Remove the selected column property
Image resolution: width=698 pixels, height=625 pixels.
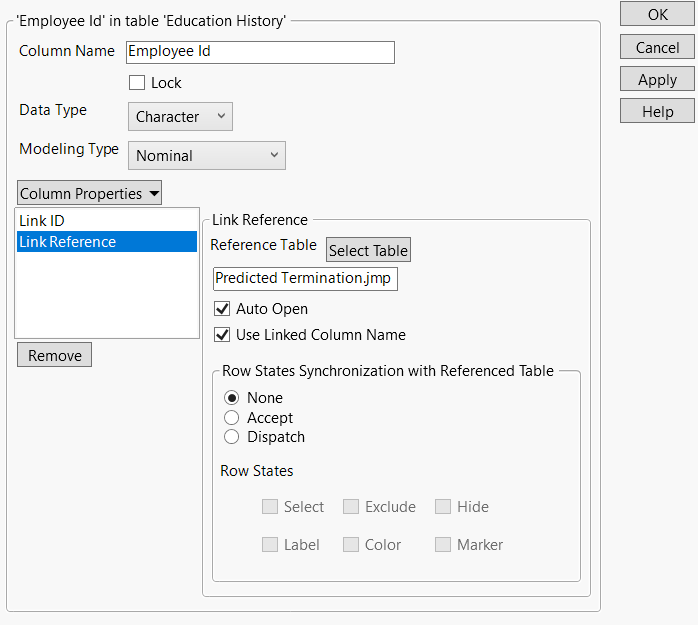54,355
